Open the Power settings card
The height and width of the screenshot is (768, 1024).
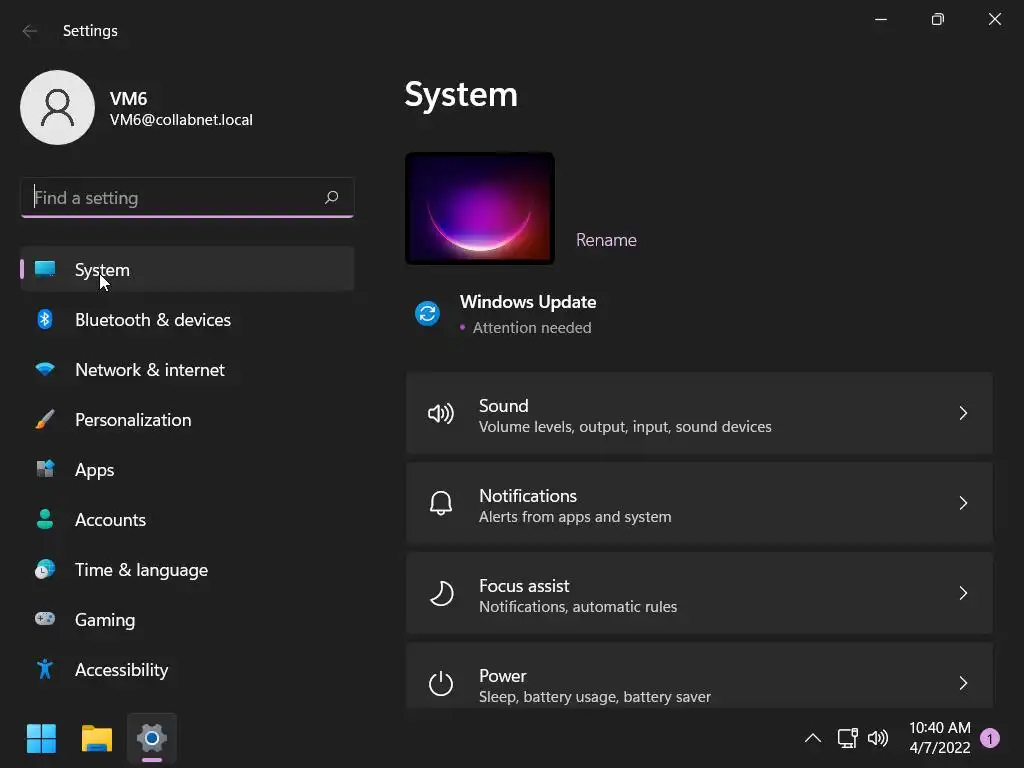(699, 677)
